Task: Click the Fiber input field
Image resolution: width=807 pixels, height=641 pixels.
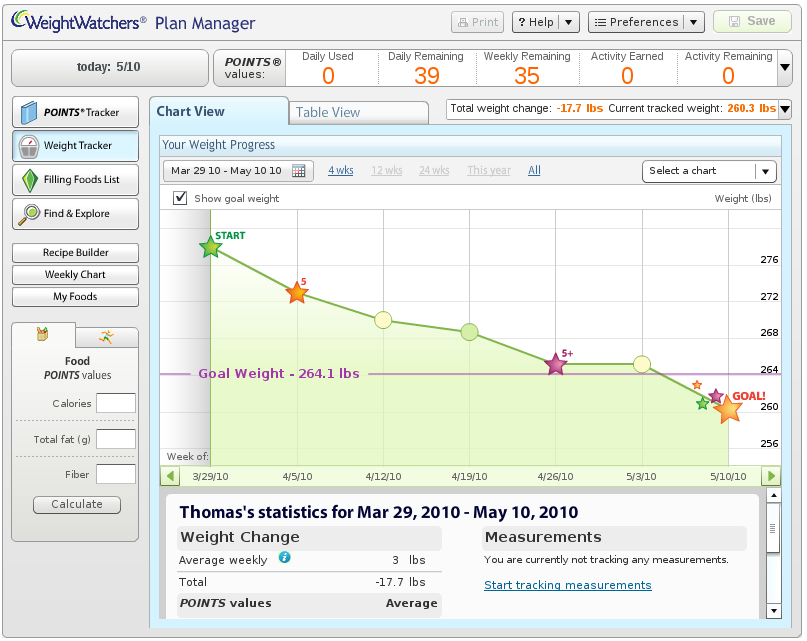Action: coord(116,474)
